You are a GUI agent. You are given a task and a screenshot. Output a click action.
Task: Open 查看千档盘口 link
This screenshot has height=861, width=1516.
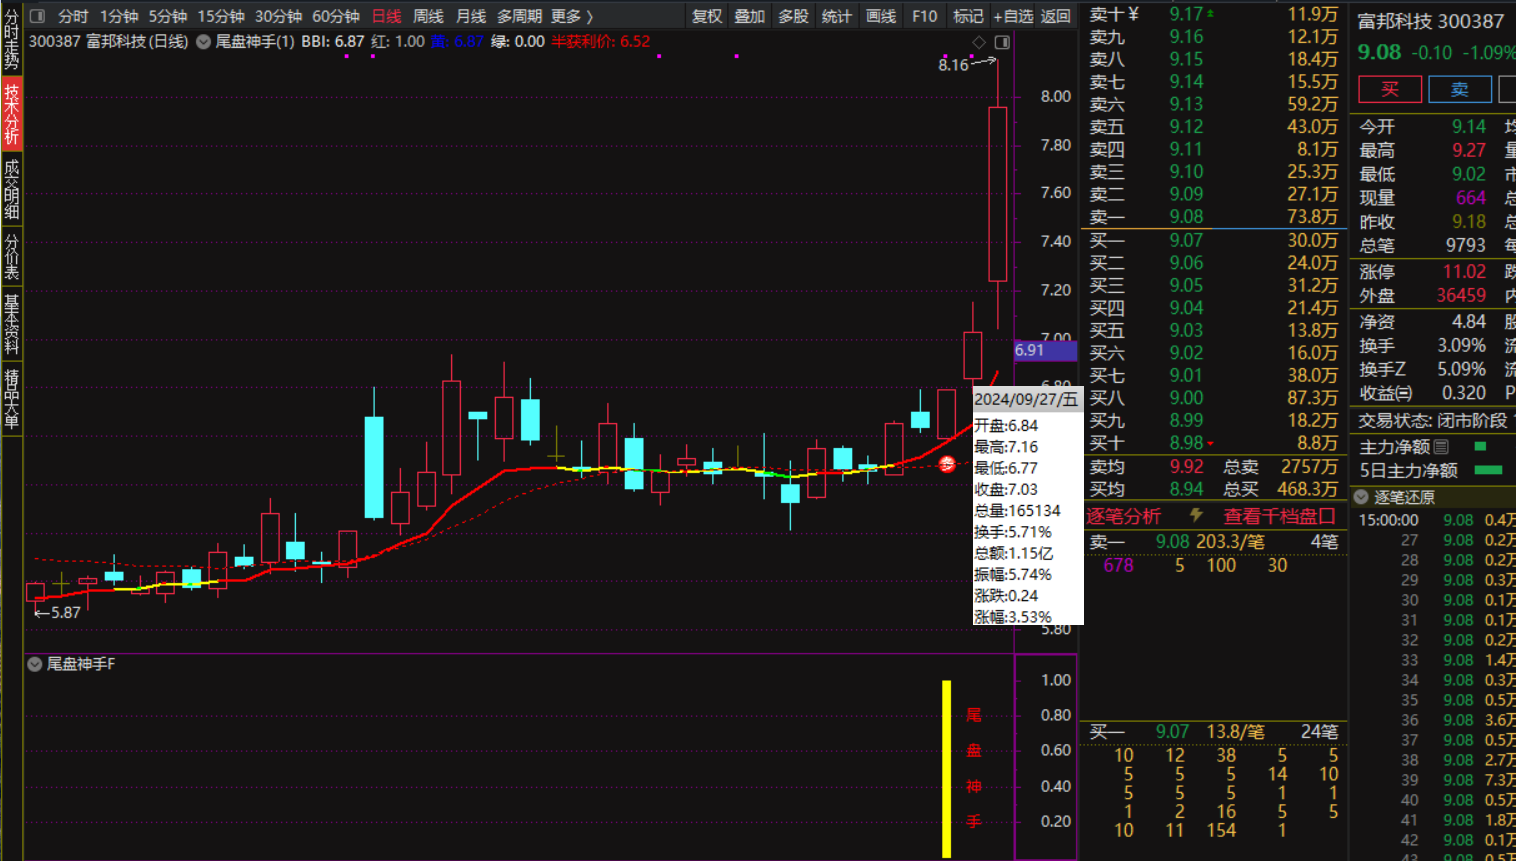coord(1279,516)
